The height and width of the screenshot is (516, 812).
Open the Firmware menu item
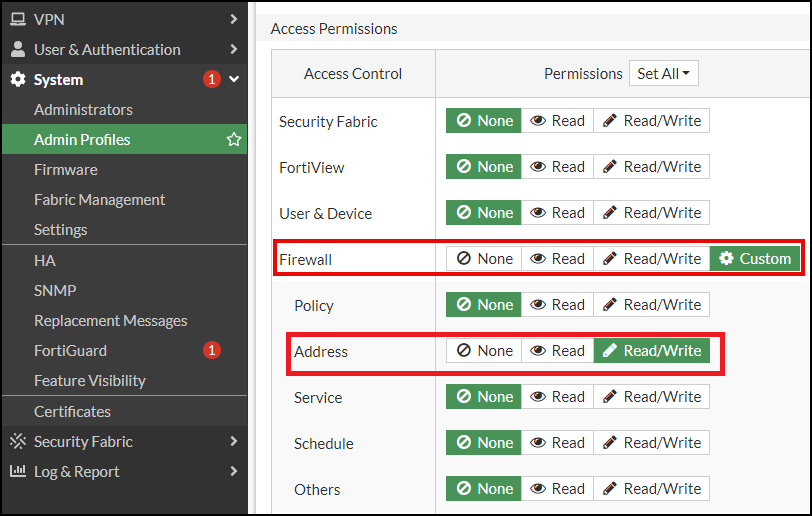pos(66,170)
